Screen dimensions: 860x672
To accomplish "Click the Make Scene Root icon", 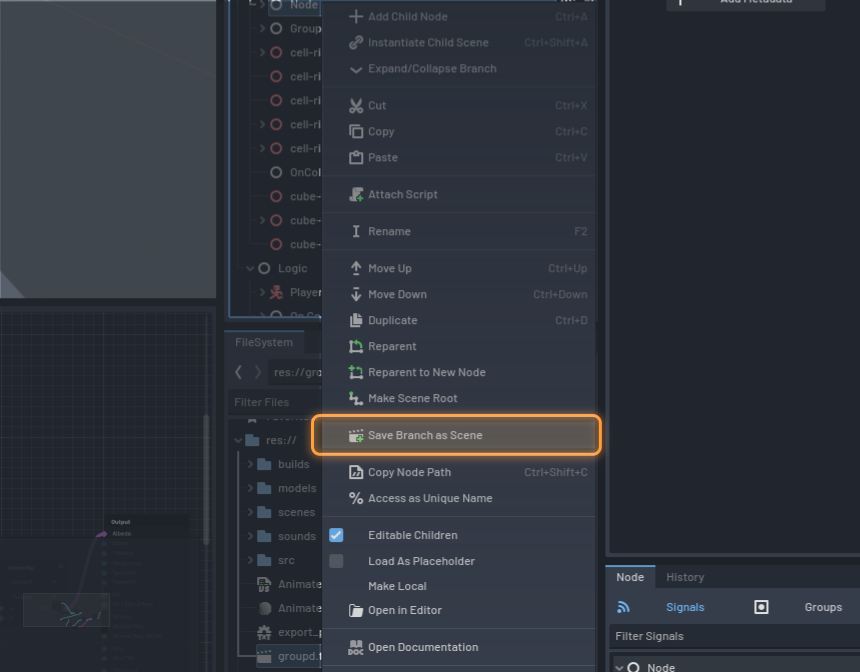I will tap(356, 398).
